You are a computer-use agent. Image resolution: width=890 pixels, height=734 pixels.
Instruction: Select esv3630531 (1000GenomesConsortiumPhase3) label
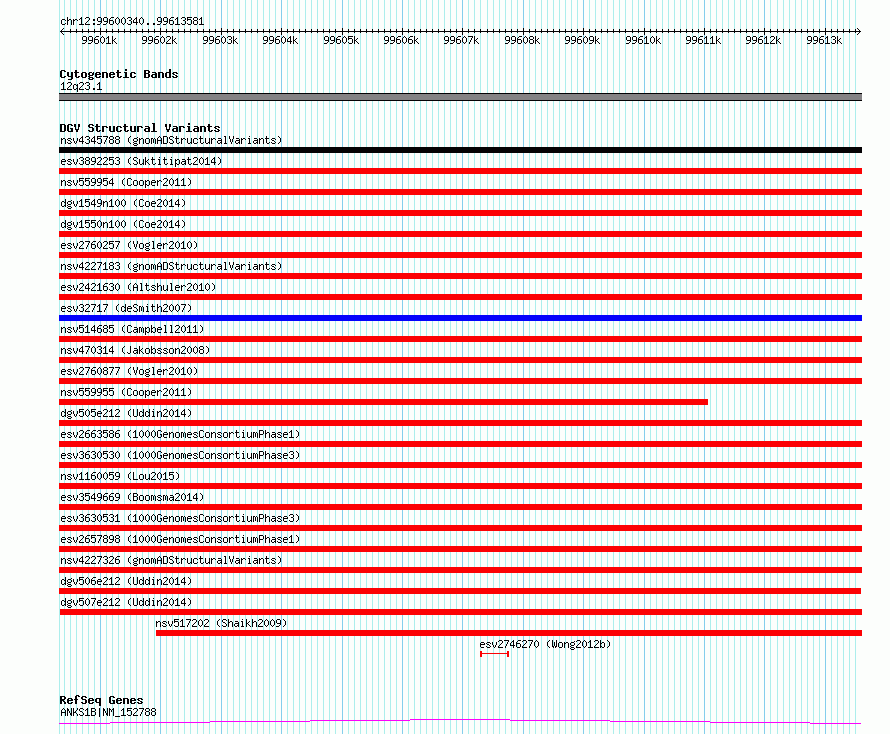pos(180,518)
